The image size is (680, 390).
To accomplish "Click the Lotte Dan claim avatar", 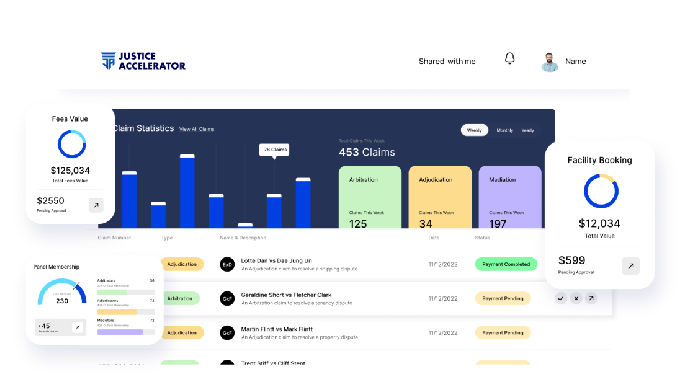I will (x=227, y=264).
